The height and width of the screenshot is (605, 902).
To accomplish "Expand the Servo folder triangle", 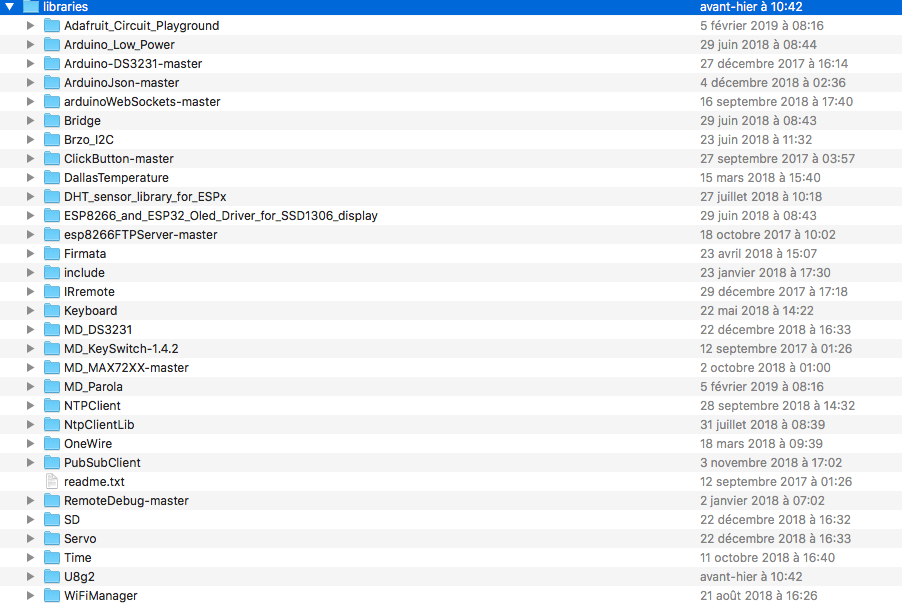I will 30,538.
